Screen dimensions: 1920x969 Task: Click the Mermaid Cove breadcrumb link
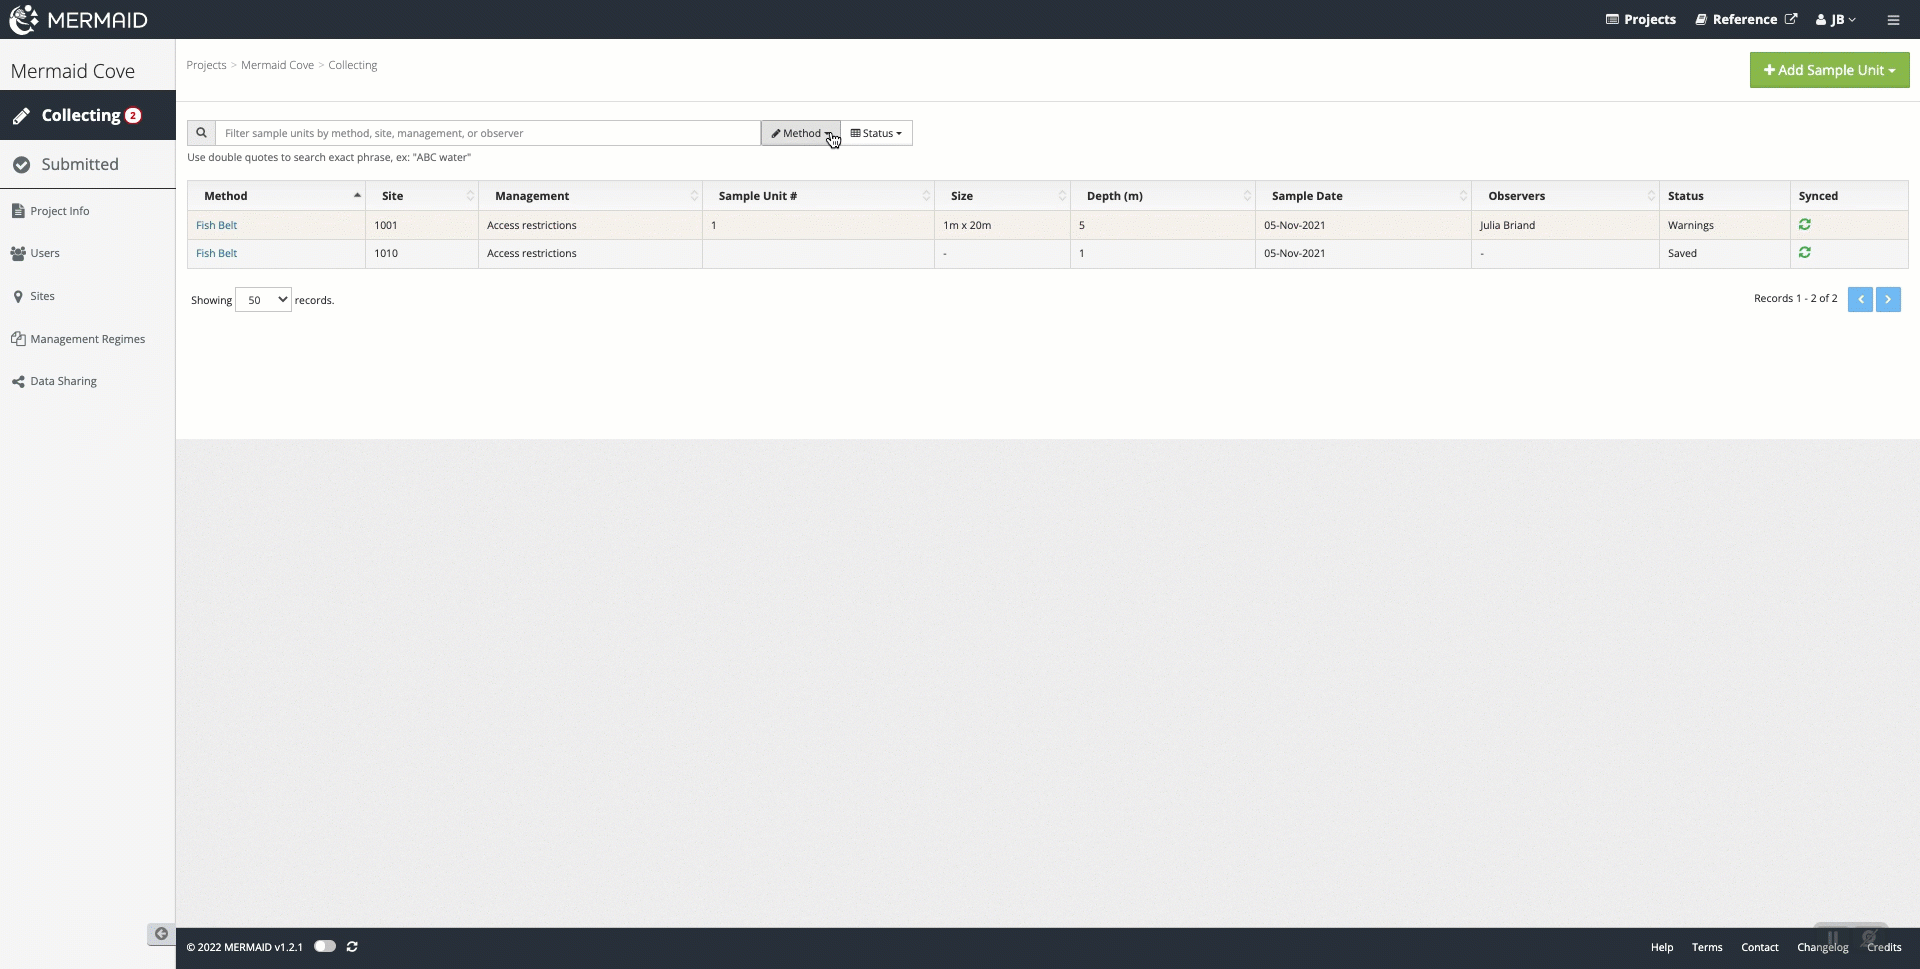[x=277, y=65]
